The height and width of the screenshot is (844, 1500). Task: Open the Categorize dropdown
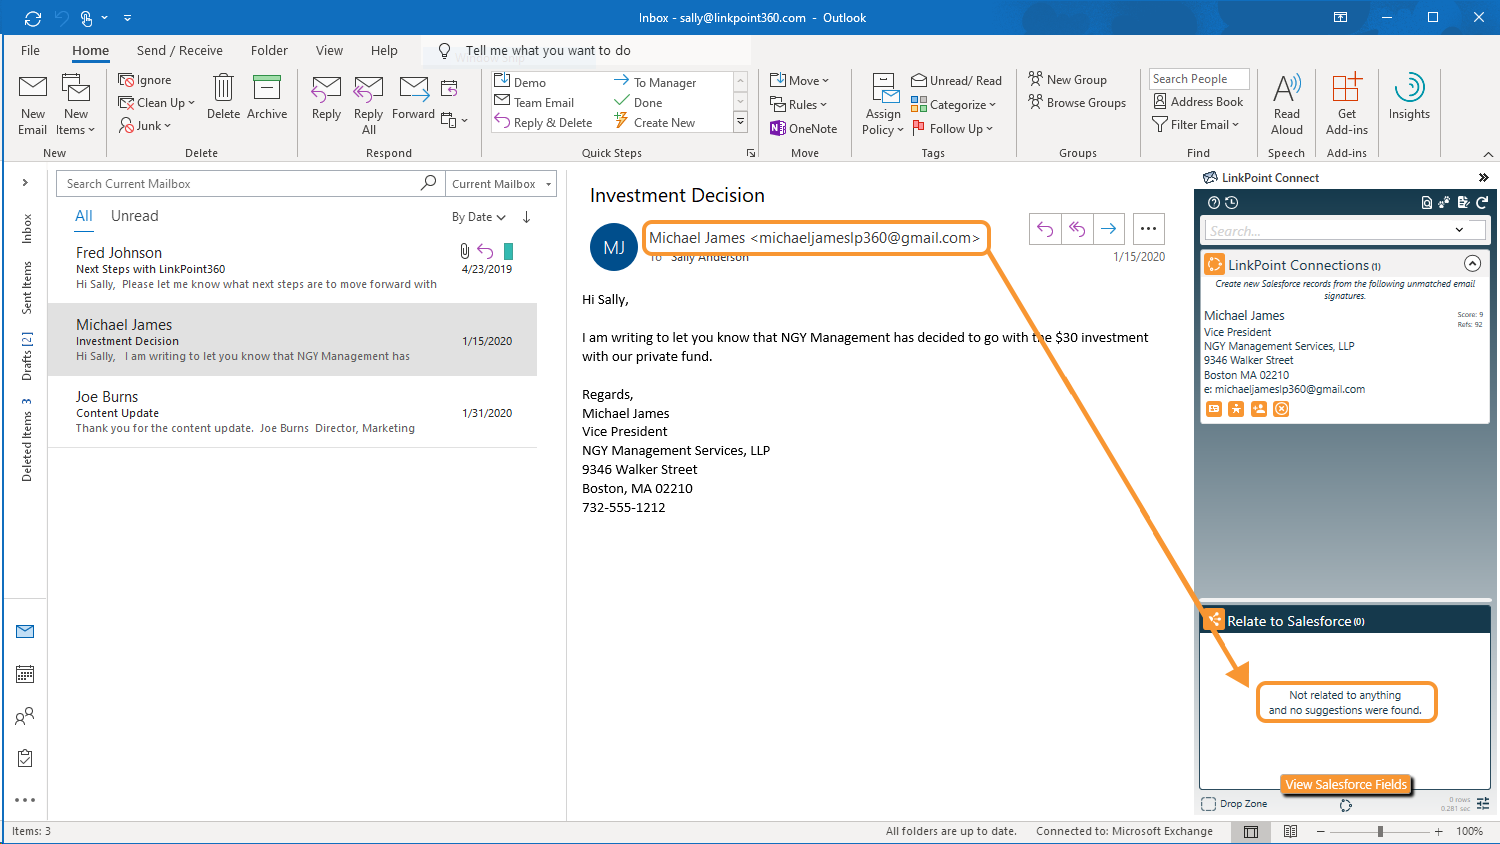[953, 104]
